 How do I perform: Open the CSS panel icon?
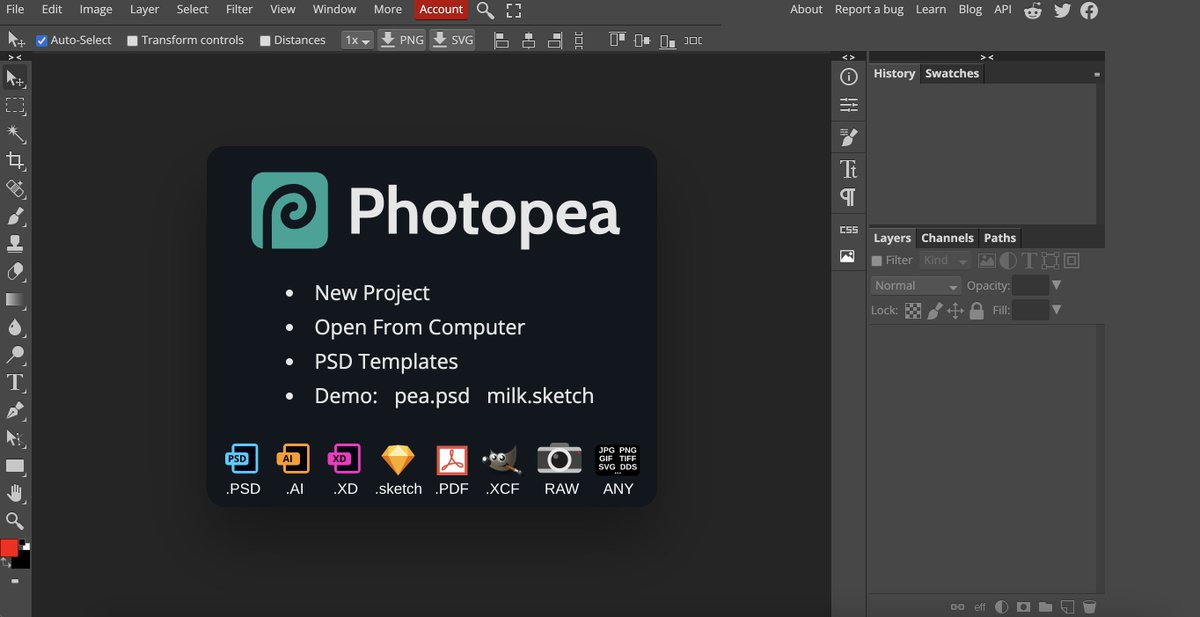(848, 229)
